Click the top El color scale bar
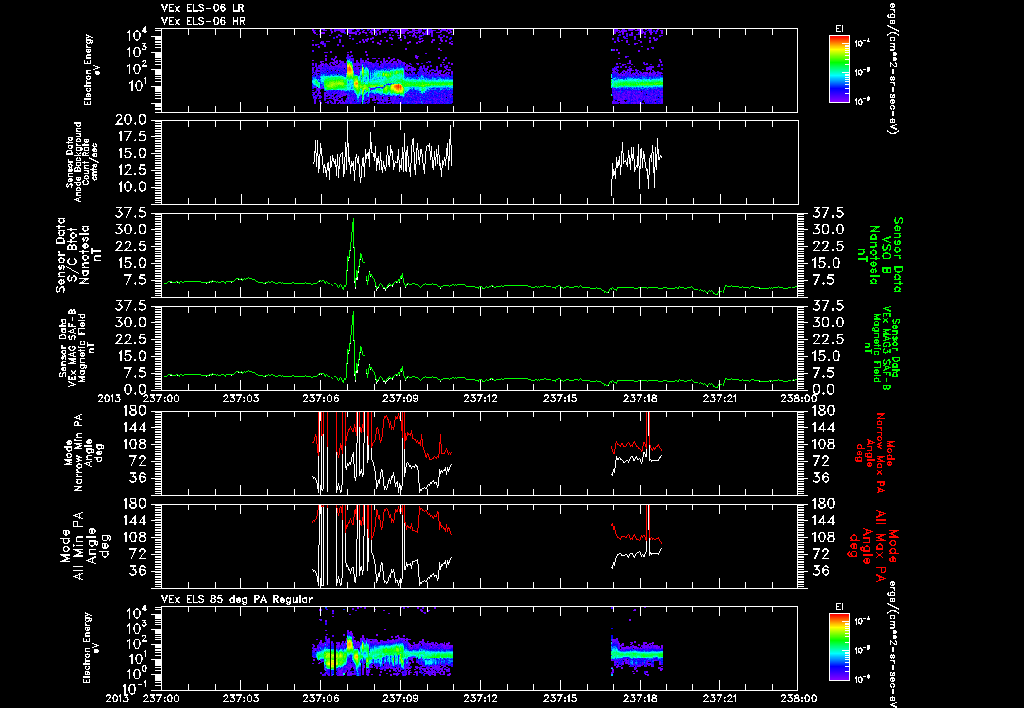The image size is (1024, 708). (839, 69)
